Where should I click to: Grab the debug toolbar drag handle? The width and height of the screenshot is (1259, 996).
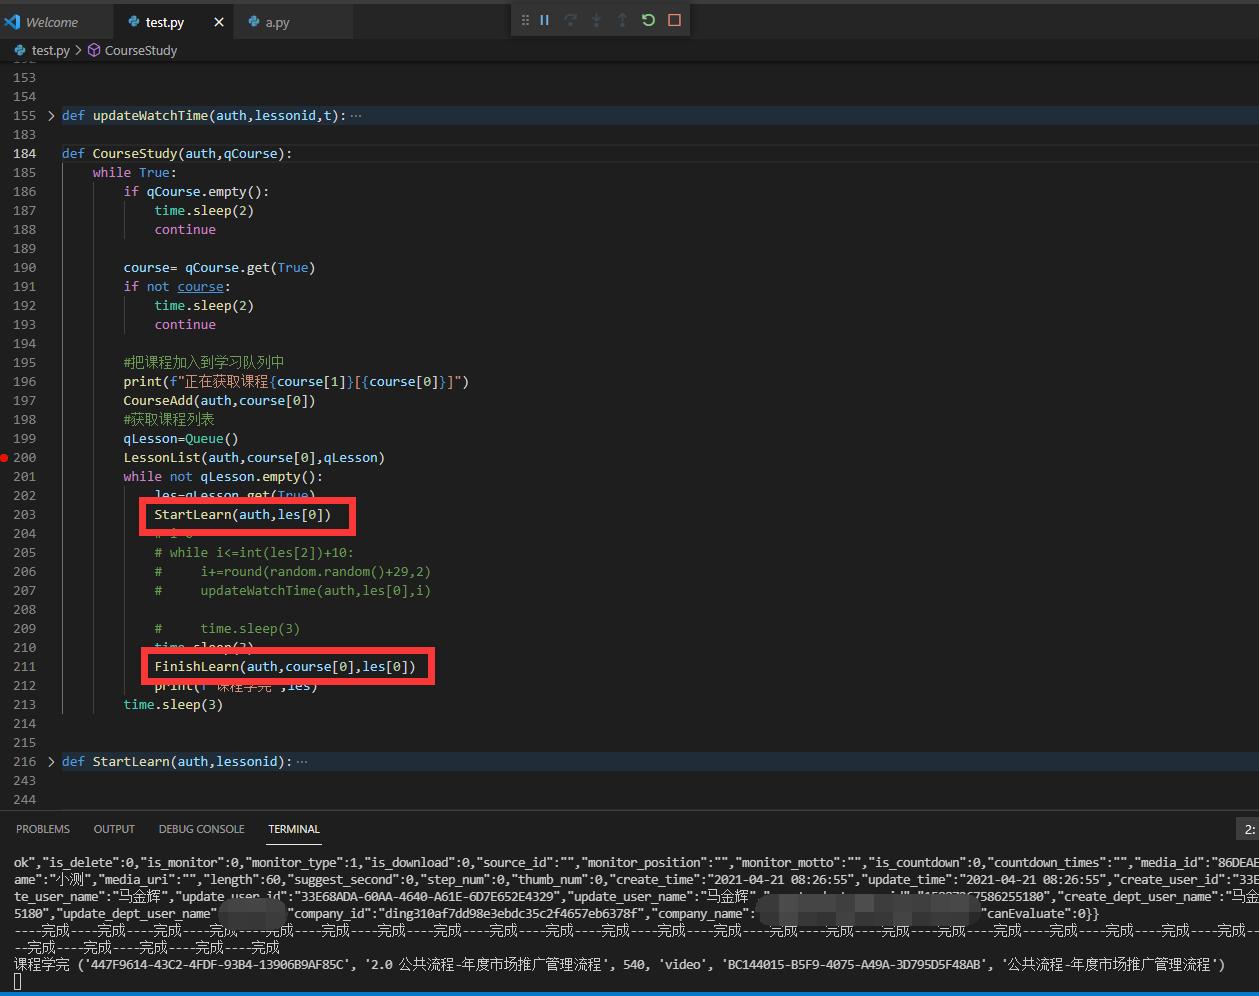click(x=525, y=20)
